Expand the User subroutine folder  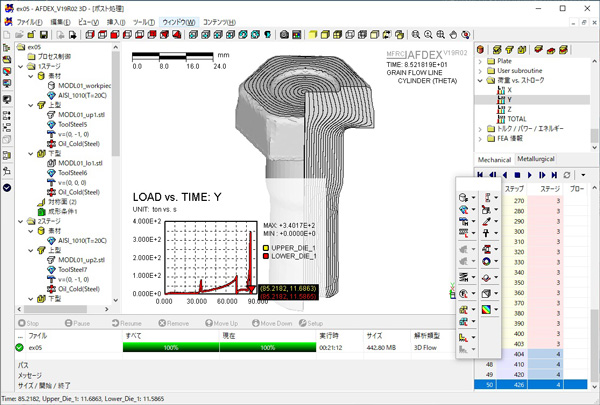click(480, 71)
